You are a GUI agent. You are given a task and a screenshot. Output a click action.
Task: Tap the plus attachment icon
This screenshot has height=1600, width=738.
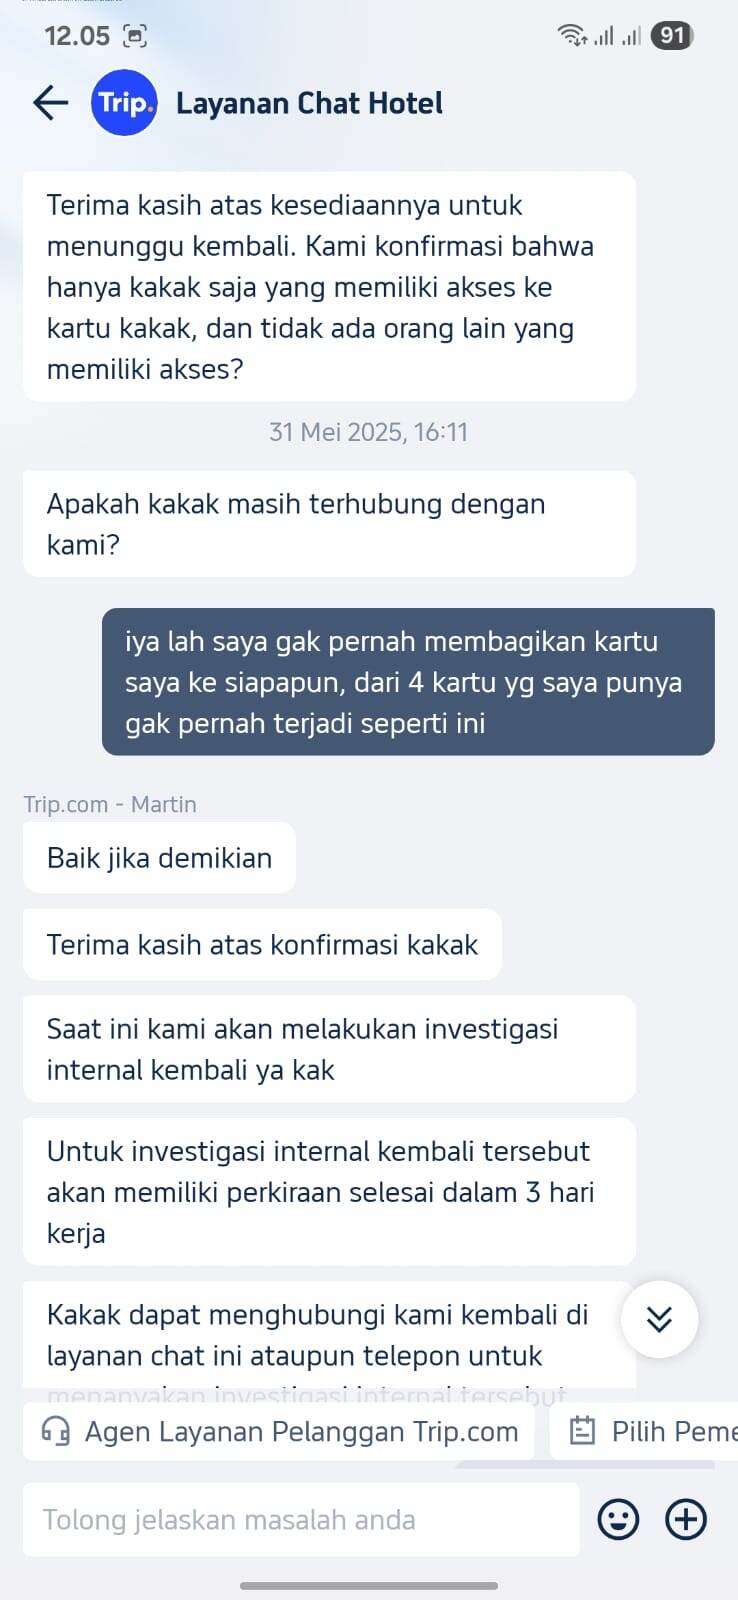686,1520
